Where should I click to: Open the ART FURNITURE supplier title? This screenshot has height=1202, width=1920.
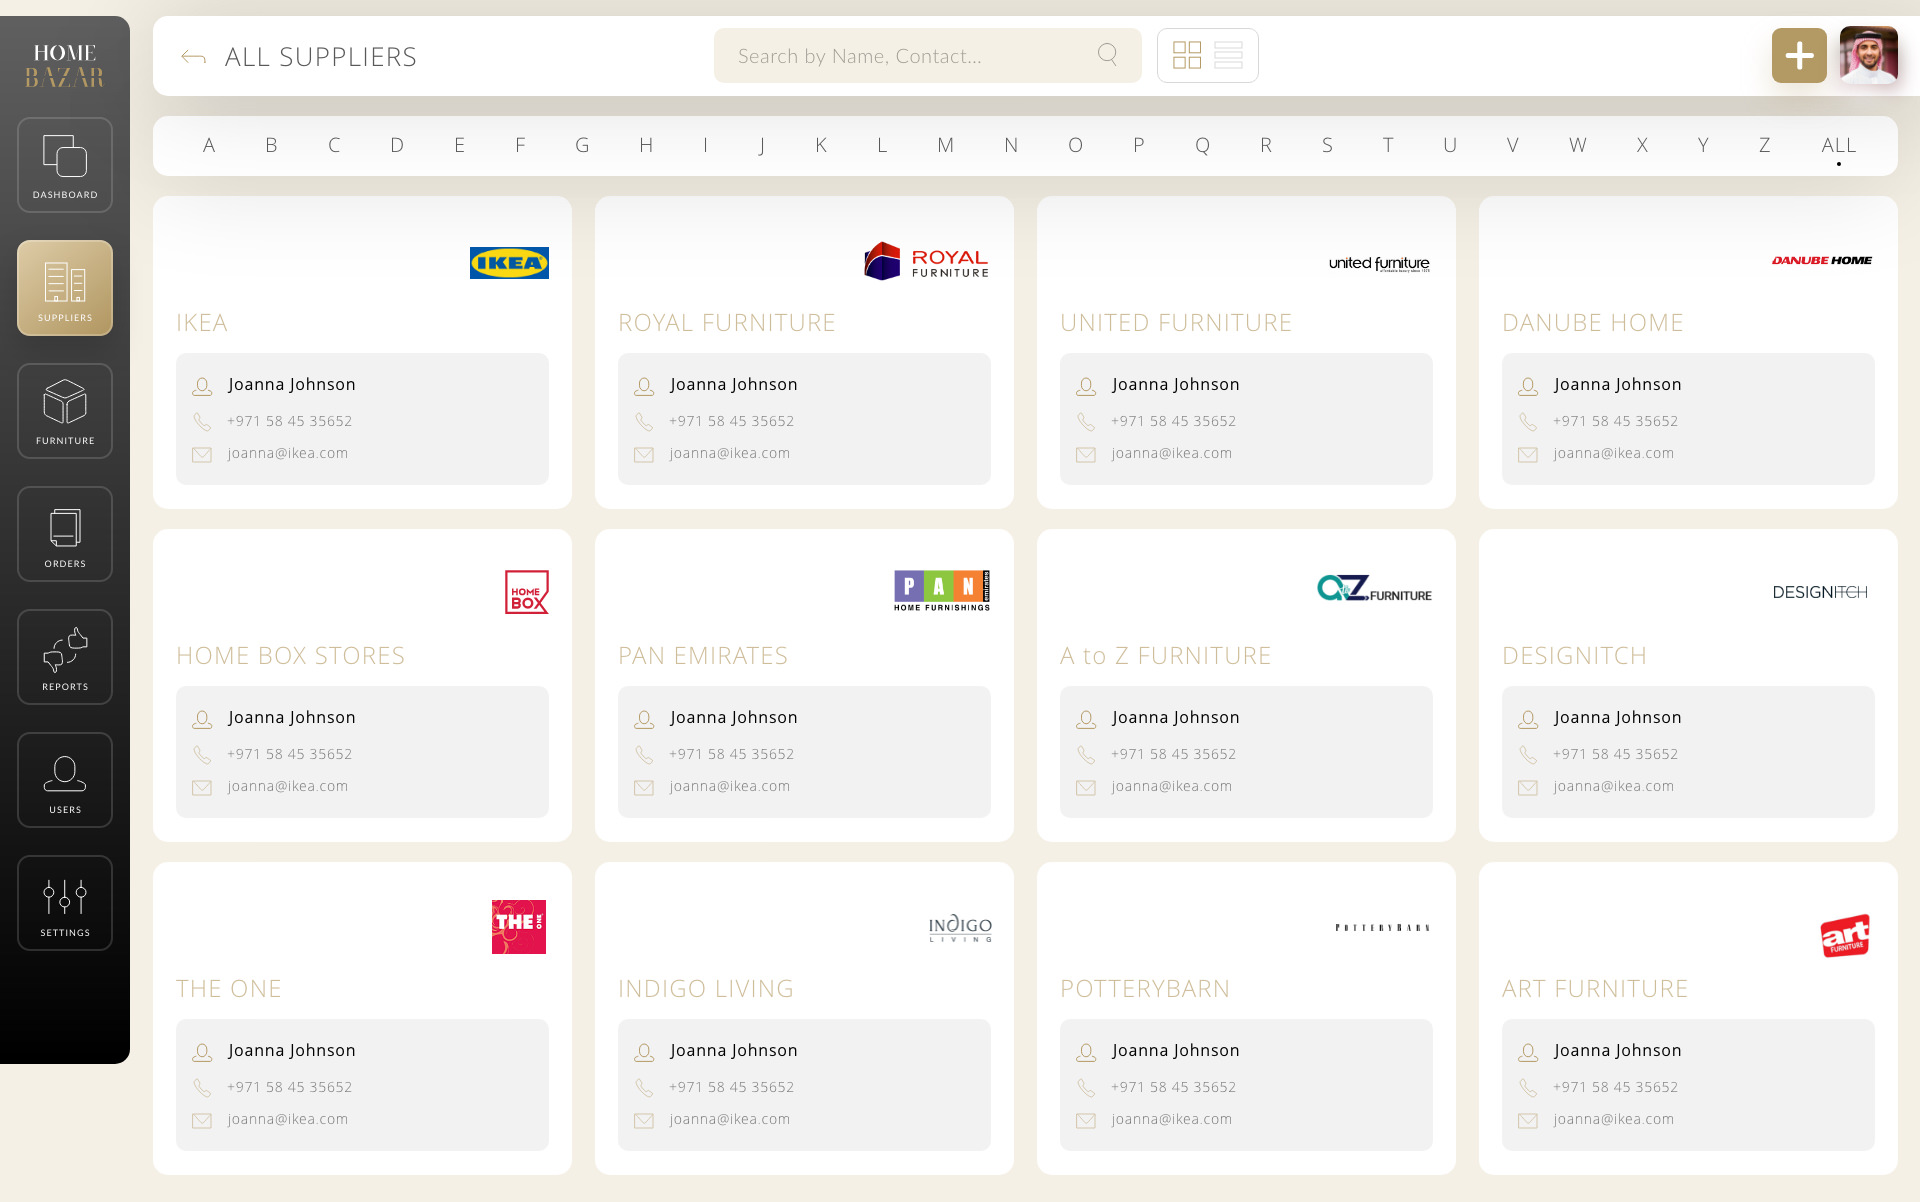pos(1595,989)
